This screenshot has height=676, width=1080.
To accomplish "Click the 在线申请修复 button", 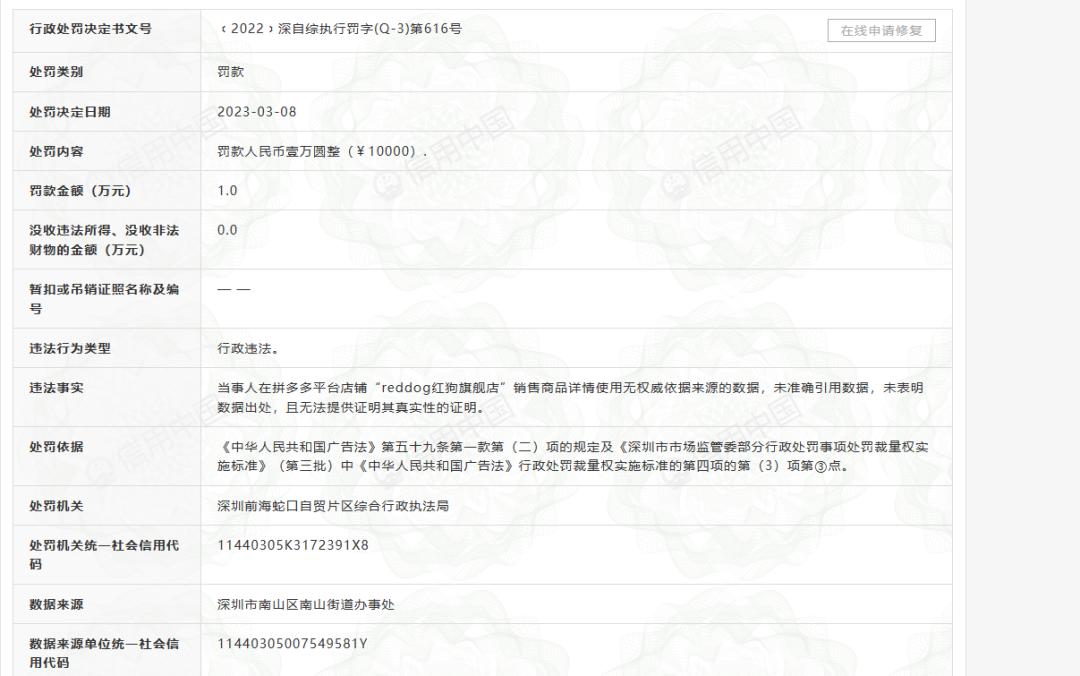I will [x=882, y=30].
